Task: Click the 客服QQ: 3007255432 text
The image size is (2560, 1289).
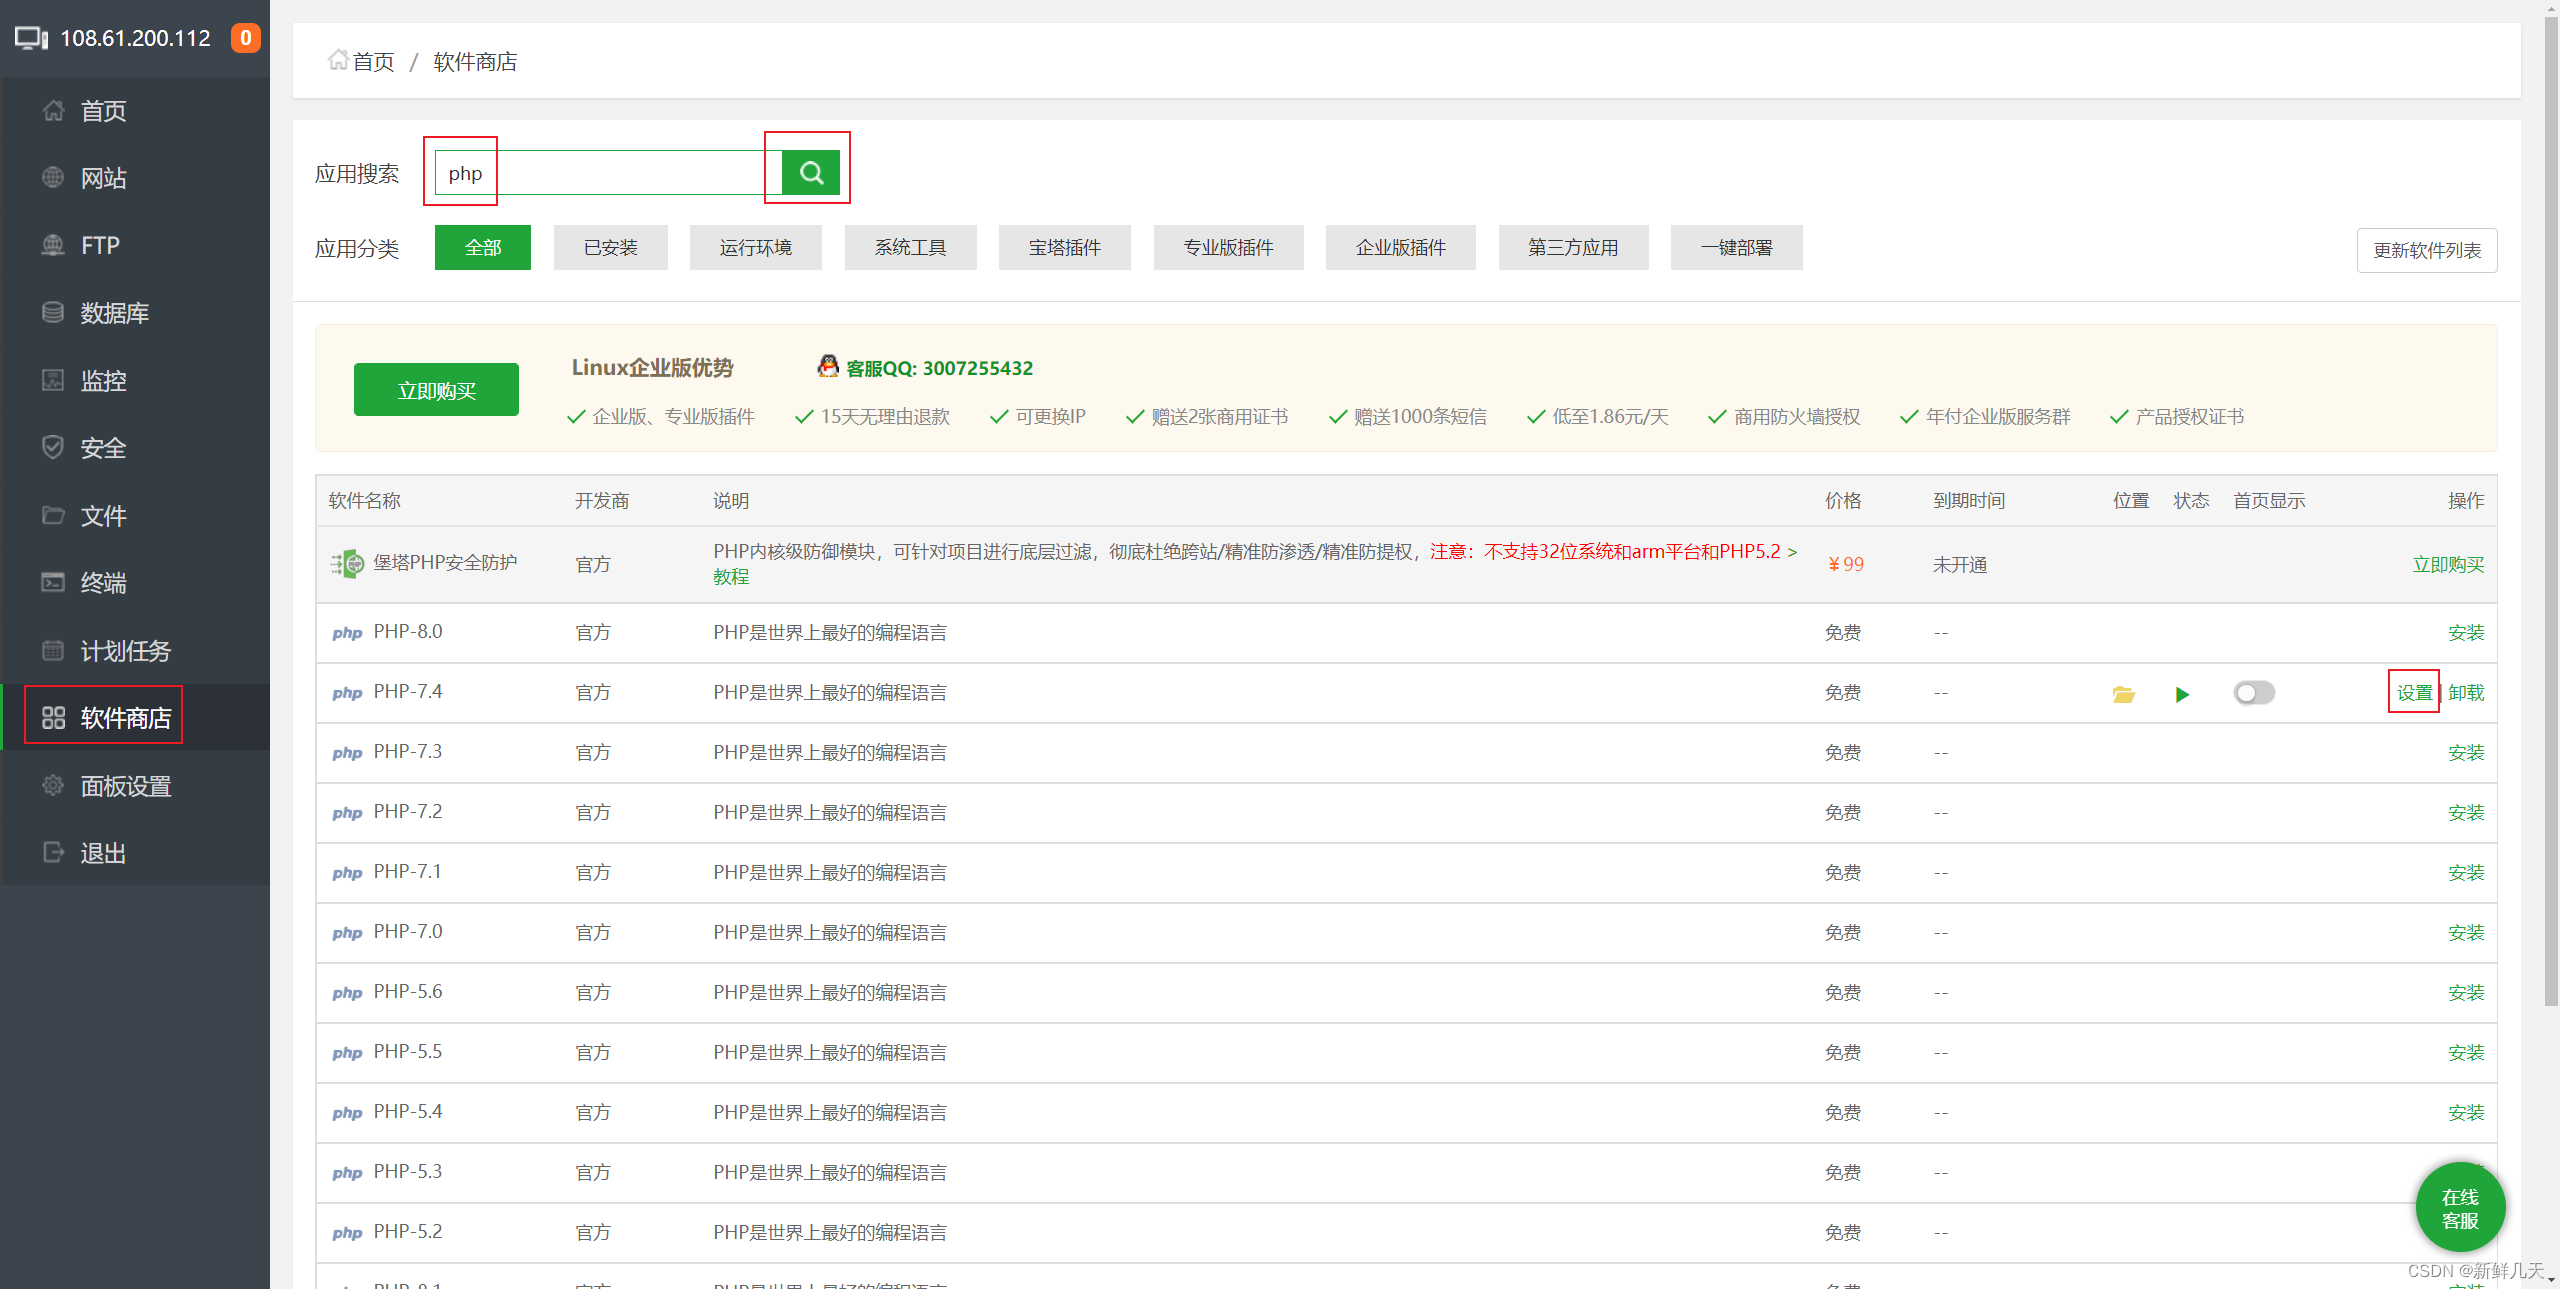Action: tap(939, 368)
